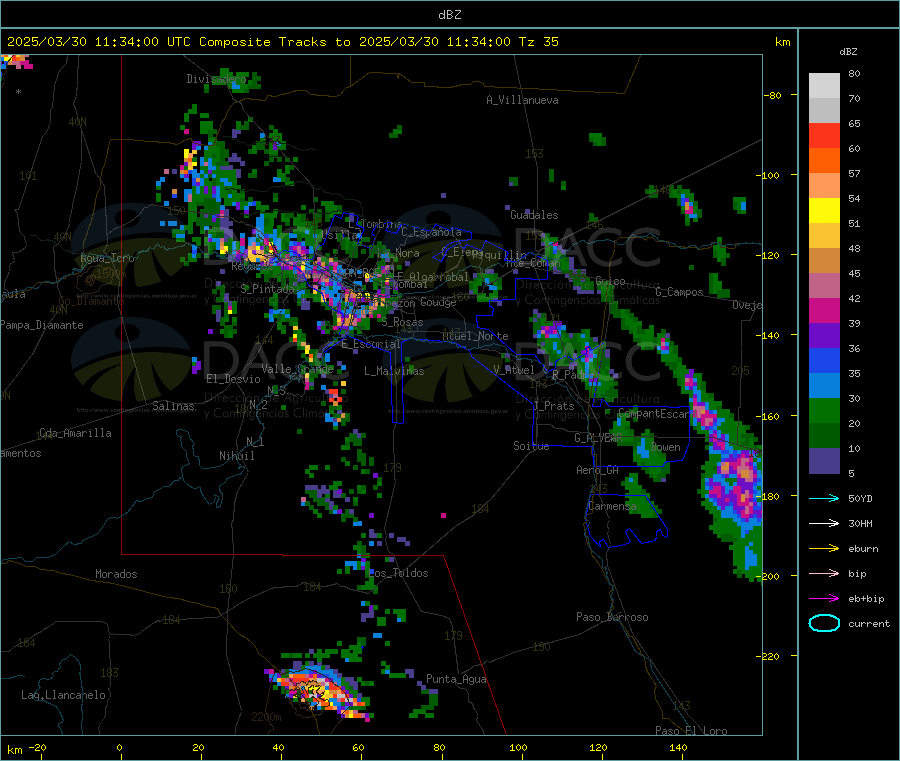
Task: Click the 'Divisadero' place label
Action: click(x=216, y=79)
